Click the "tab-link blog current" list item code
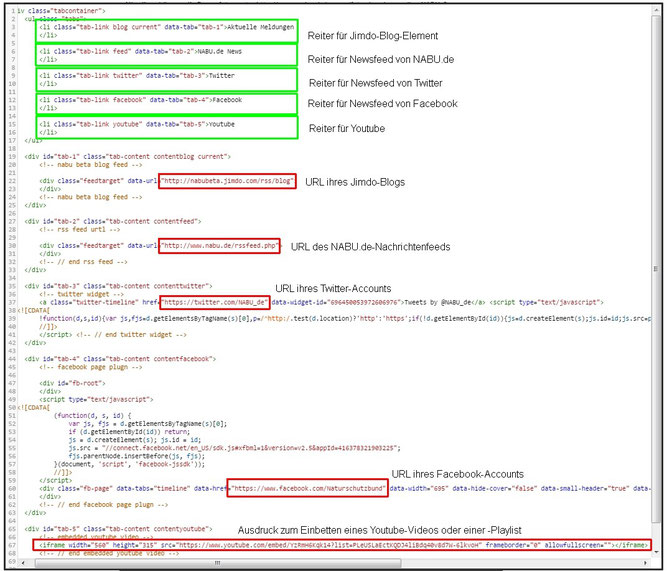 point(167,31)
